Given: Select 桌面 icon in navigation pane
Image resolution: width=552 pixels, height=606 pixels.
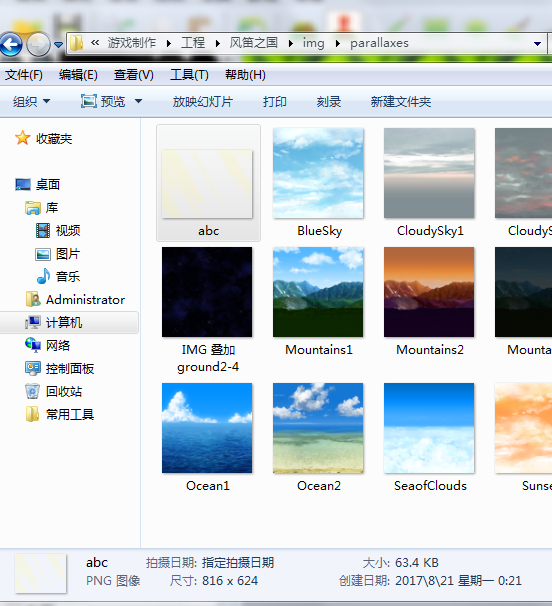Looking at the screenshot, I should pyautogui.click(x=23, y=184).
